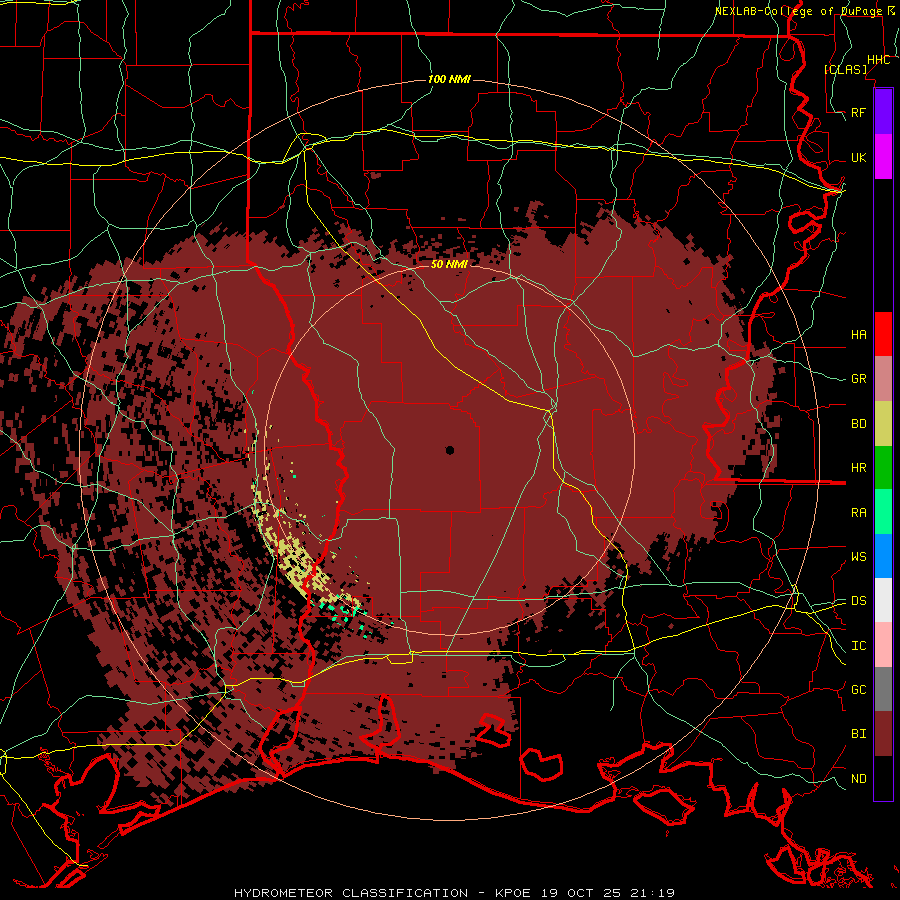This screenshot has width=900, height=900.
Task: Click the [CLAS] label
Action: pyautogui.click(x=845, y=69)
